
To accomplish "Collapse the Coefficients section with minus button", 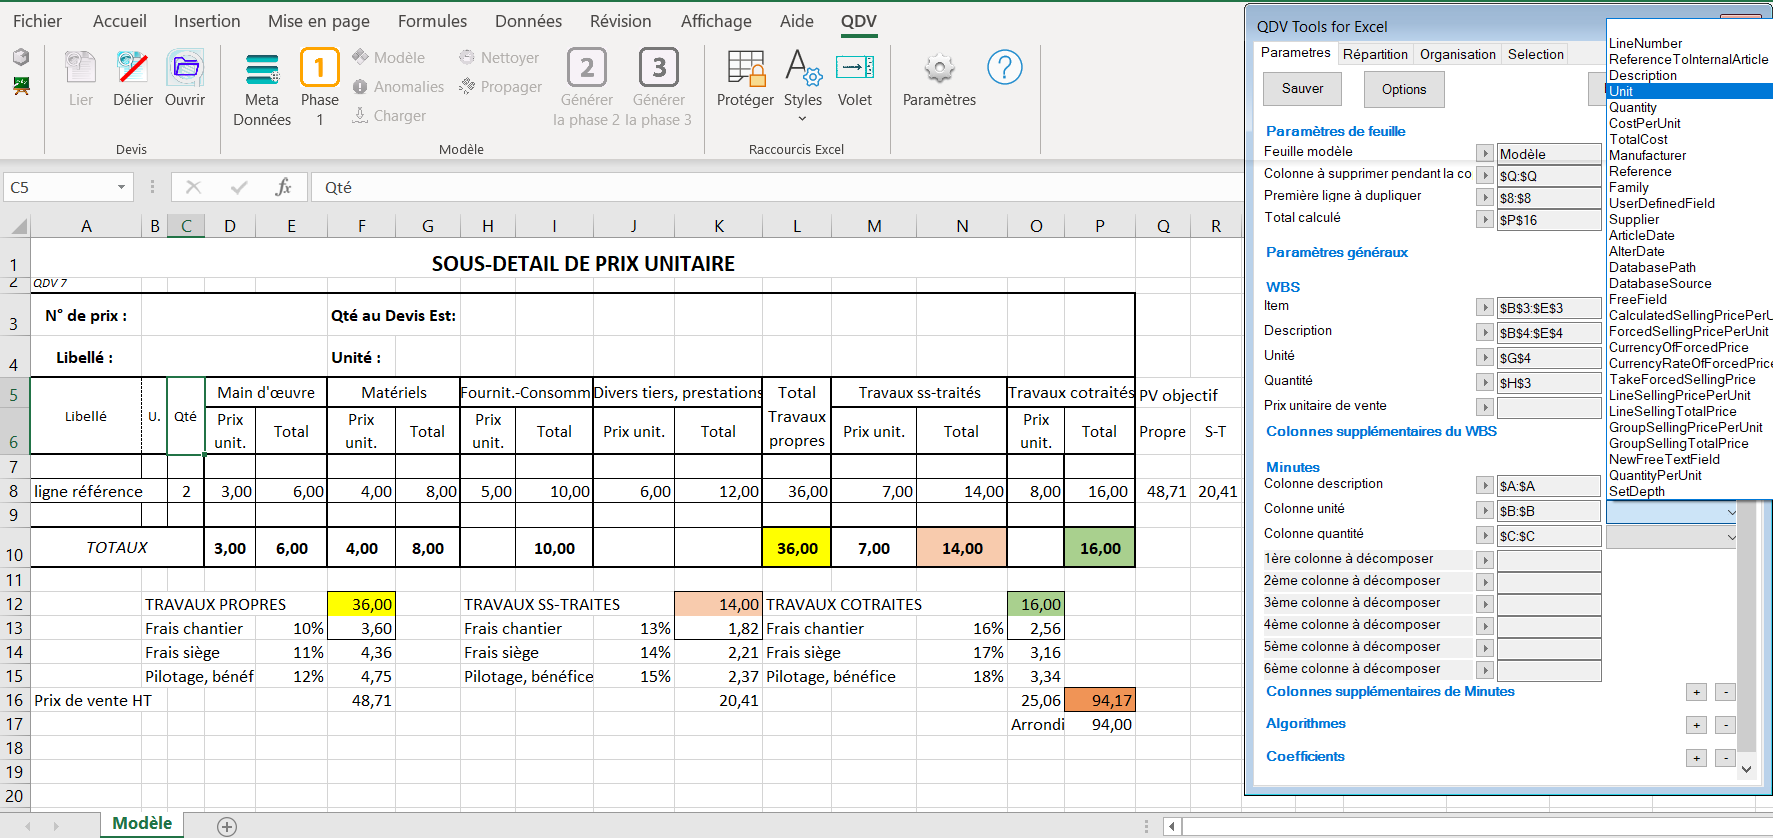I will tap(1725, 758).
